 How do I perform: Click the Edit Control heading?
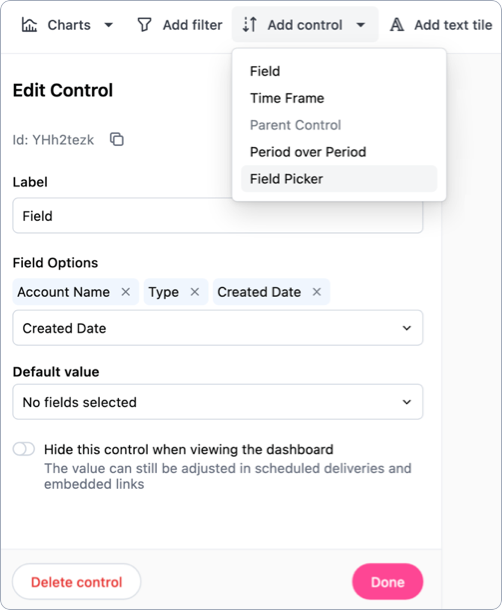63,90
